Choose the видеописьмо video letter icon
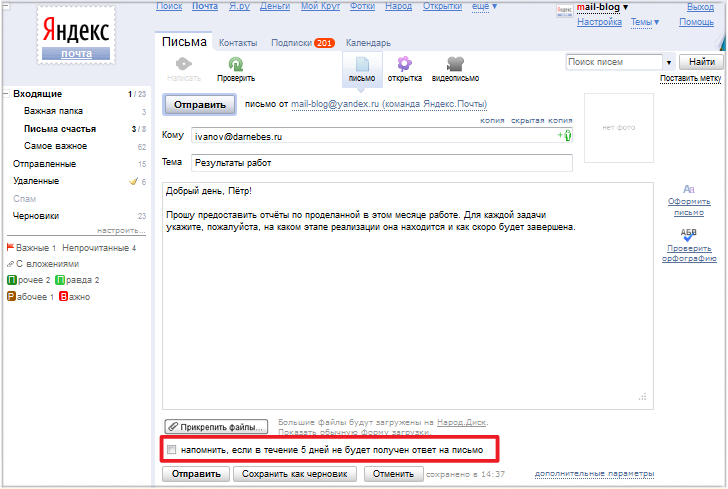728x489 pixels. tap(455, 64)
